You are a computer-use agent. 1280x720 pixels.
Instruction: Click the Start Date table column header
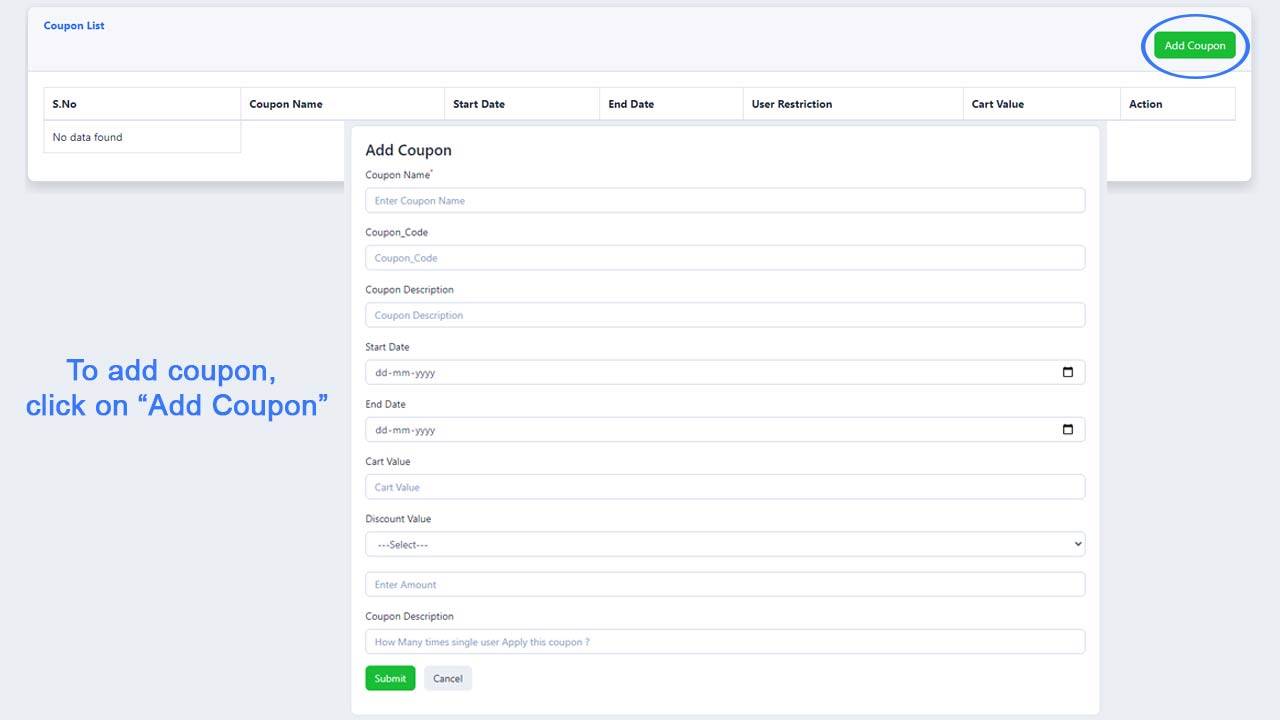pos(479,104)
